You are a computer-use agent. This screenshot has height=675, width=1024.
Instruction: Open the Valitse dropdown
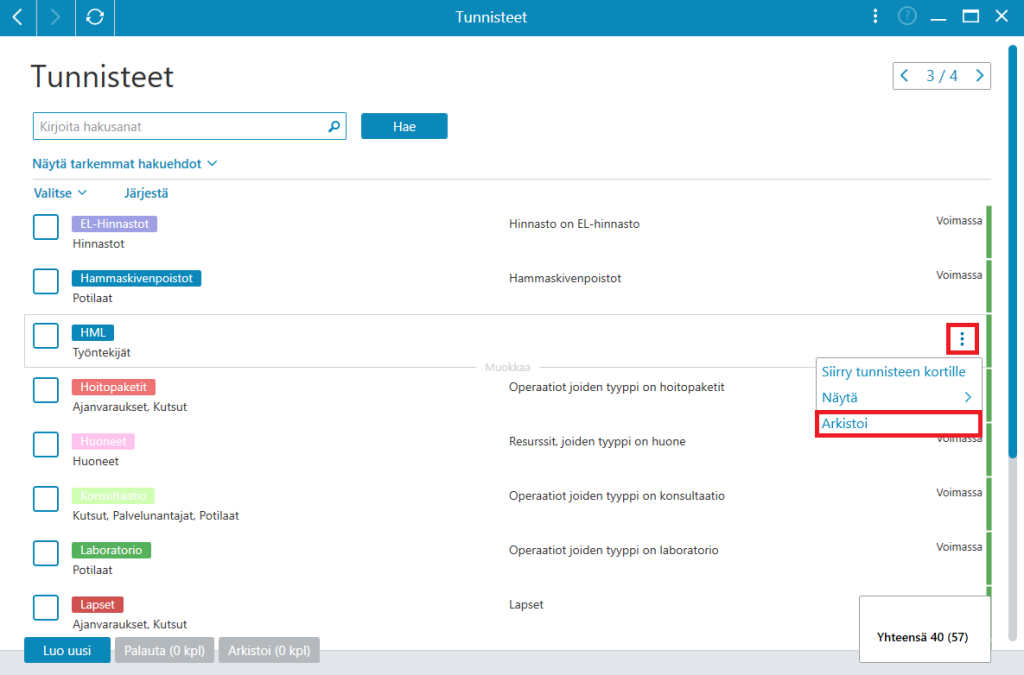point(59,193)
